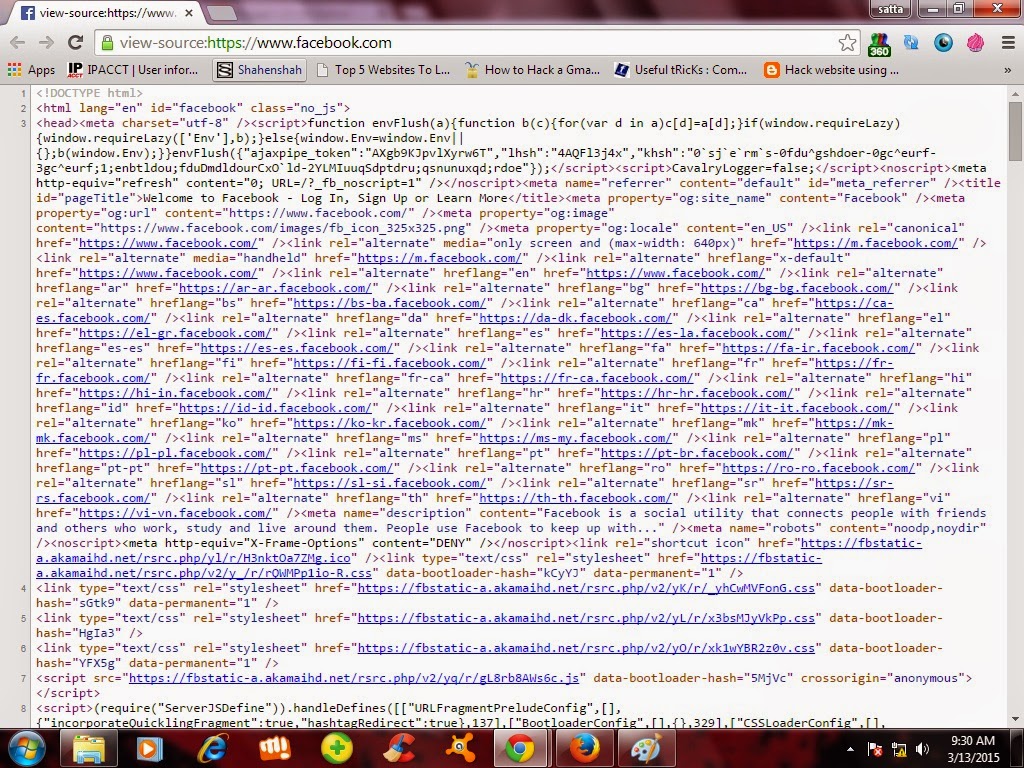Click the page scrollbar down arrow

coord(1015,719)
